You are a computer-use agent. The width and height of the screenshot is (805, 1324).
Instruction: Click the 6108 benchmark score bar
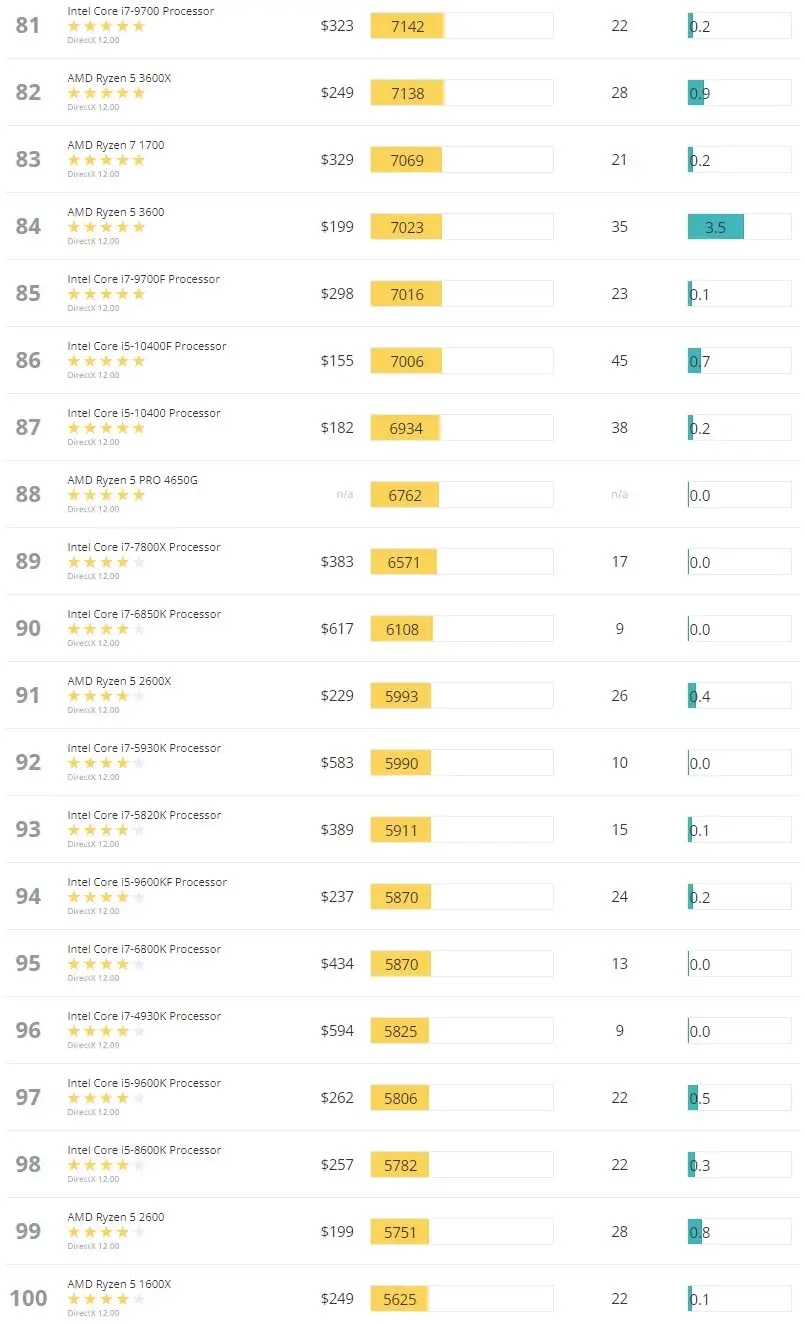pyautogui.click(x=402, y=629)
